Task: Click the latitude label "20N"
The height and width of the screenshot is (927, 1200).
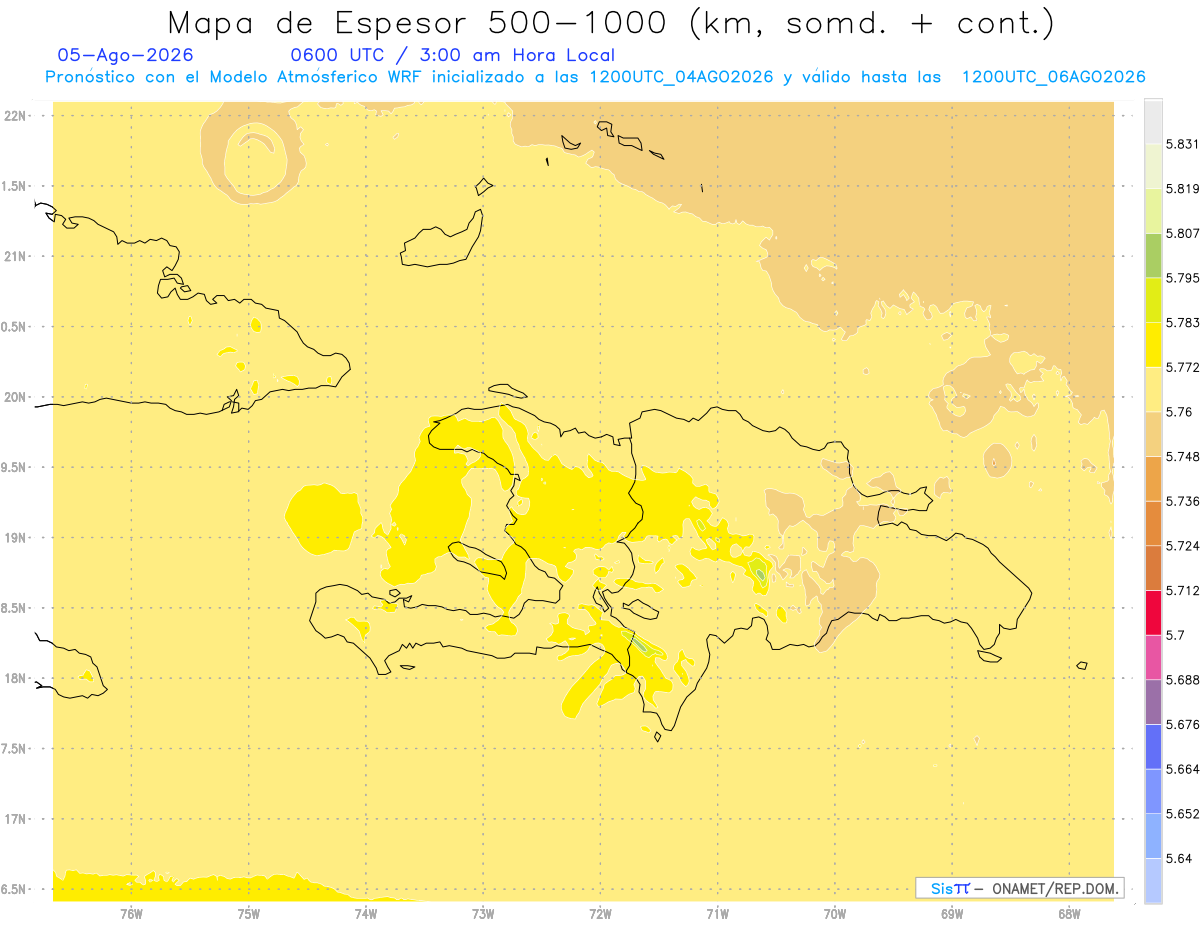Action: (x=16, y=397)
